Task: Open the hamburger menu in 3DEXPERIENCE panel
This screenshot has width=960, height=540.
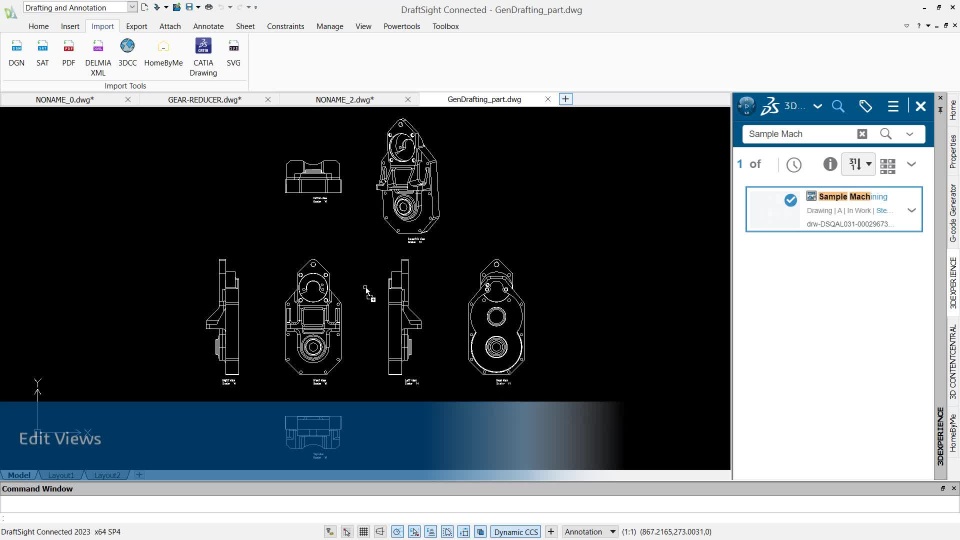Action: point(893,106)
